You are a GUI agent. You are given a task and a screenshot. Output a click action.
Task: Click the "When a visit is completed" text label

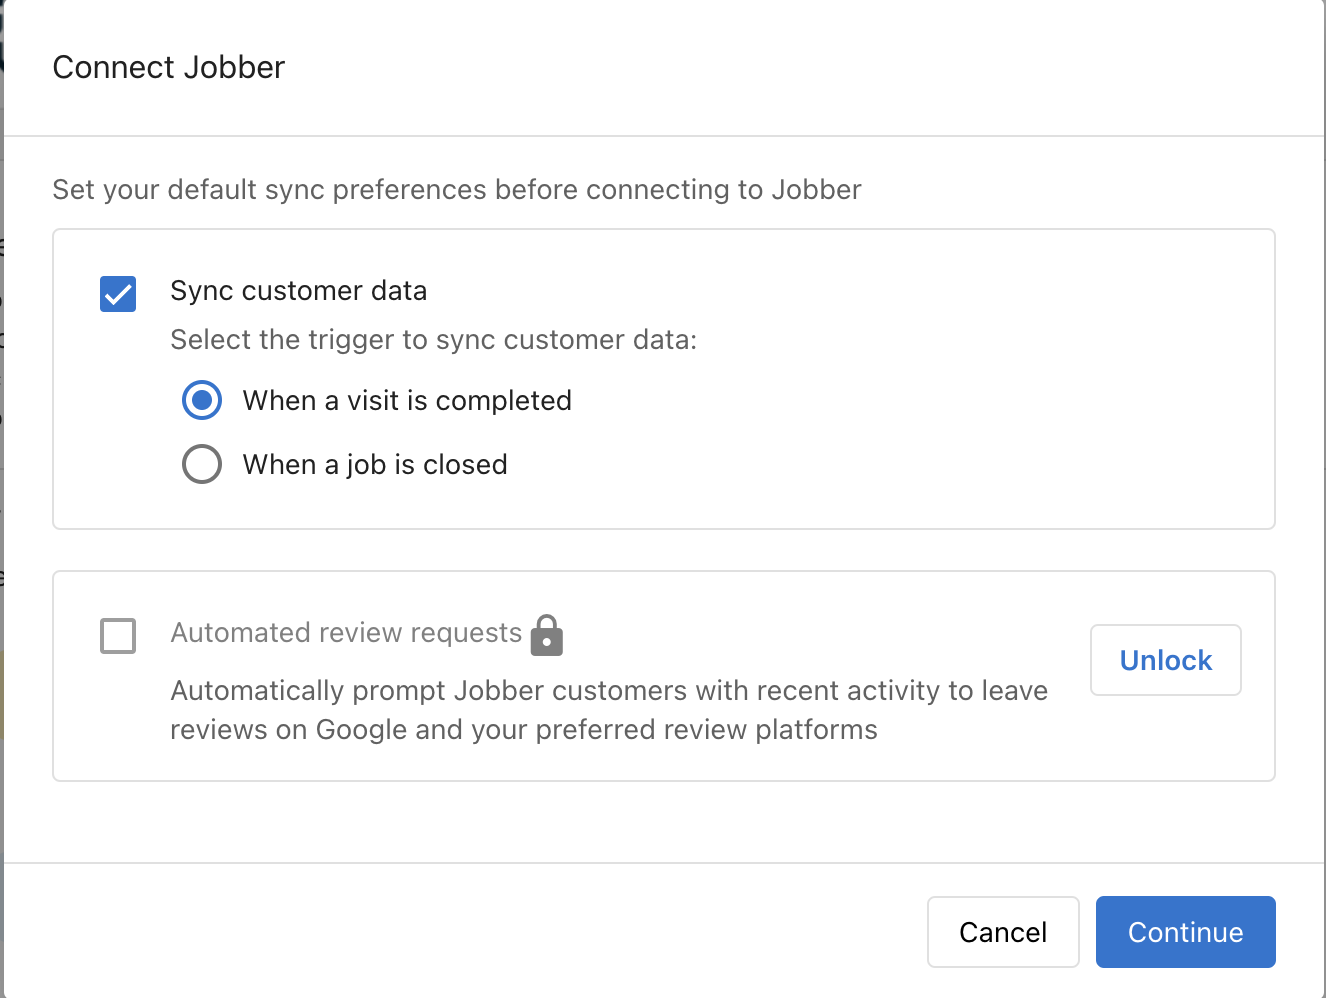coord(406,400)
